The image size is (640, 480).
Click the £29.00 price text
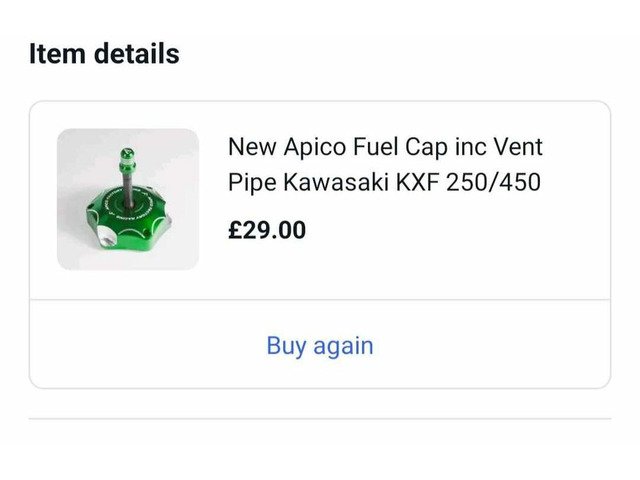pos(267,230)
